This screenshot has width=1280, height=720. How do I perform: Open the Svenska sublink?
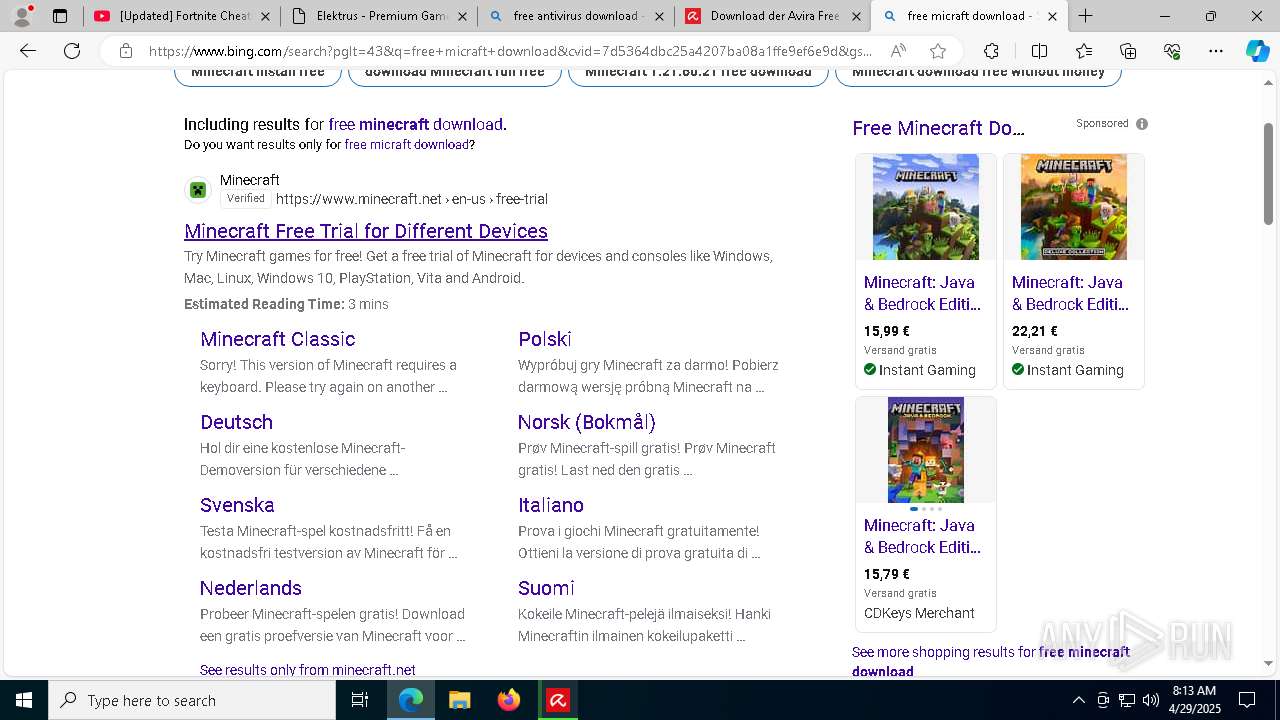coord(237,505)
